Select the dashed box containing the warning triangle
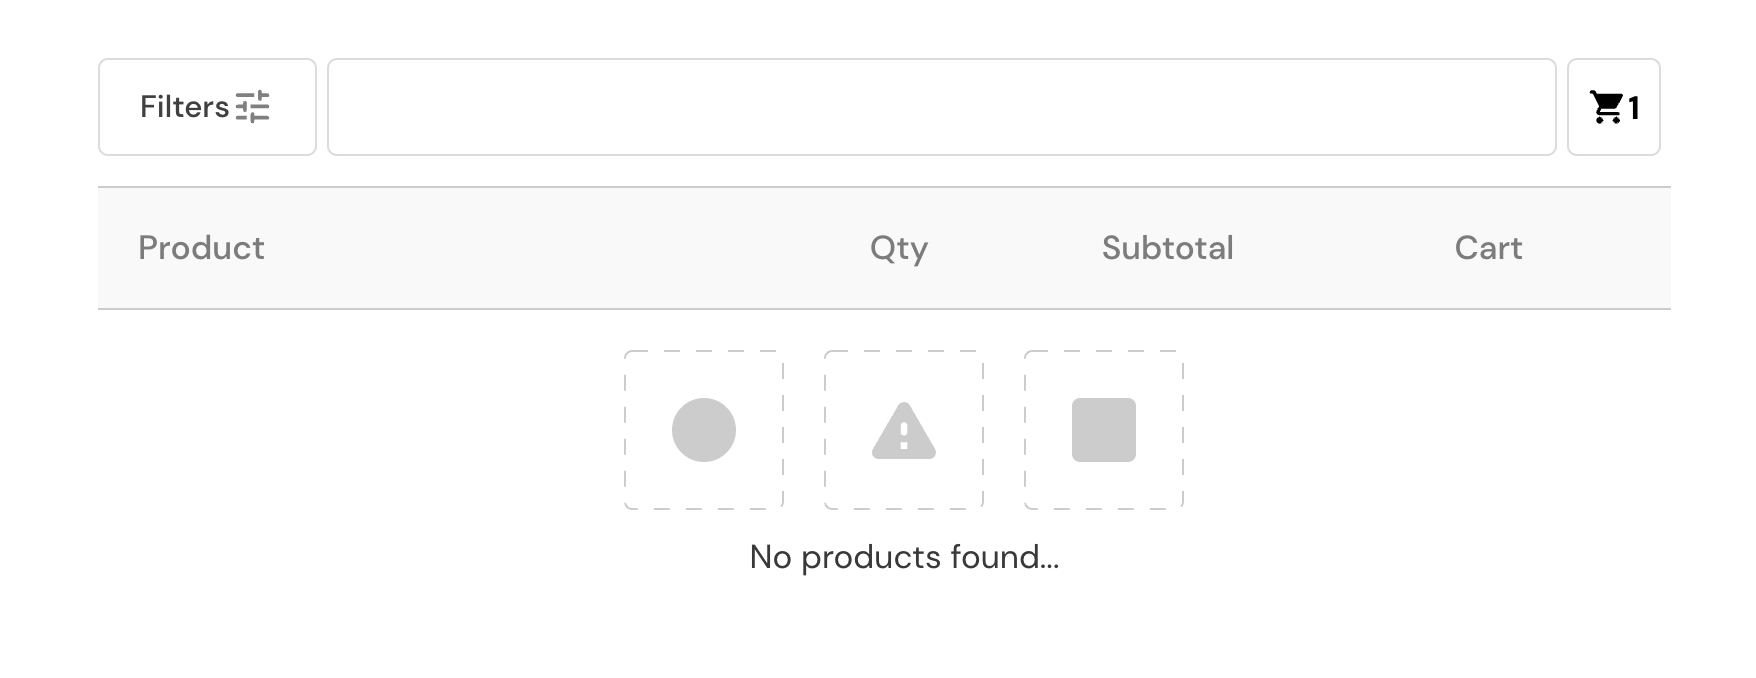This screenshot has width=1756, height=678. coord(904,430)
